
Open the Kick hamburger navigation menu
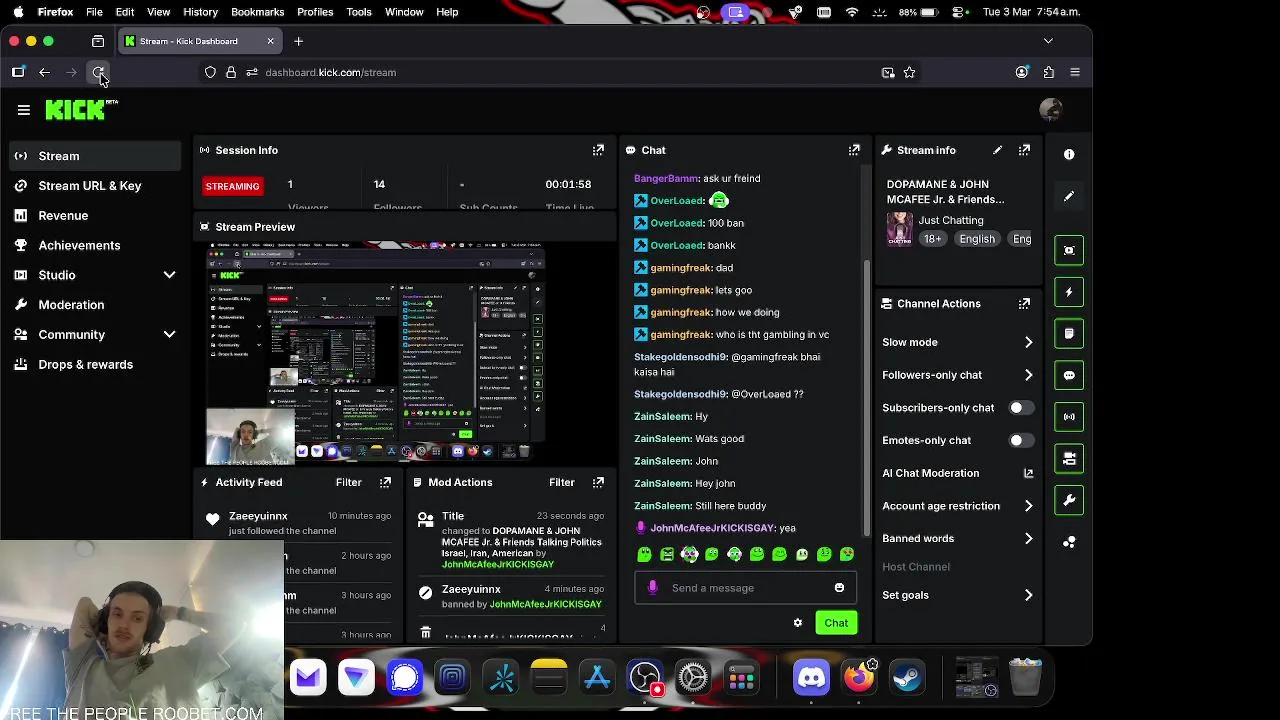click(x=24, y=110)
